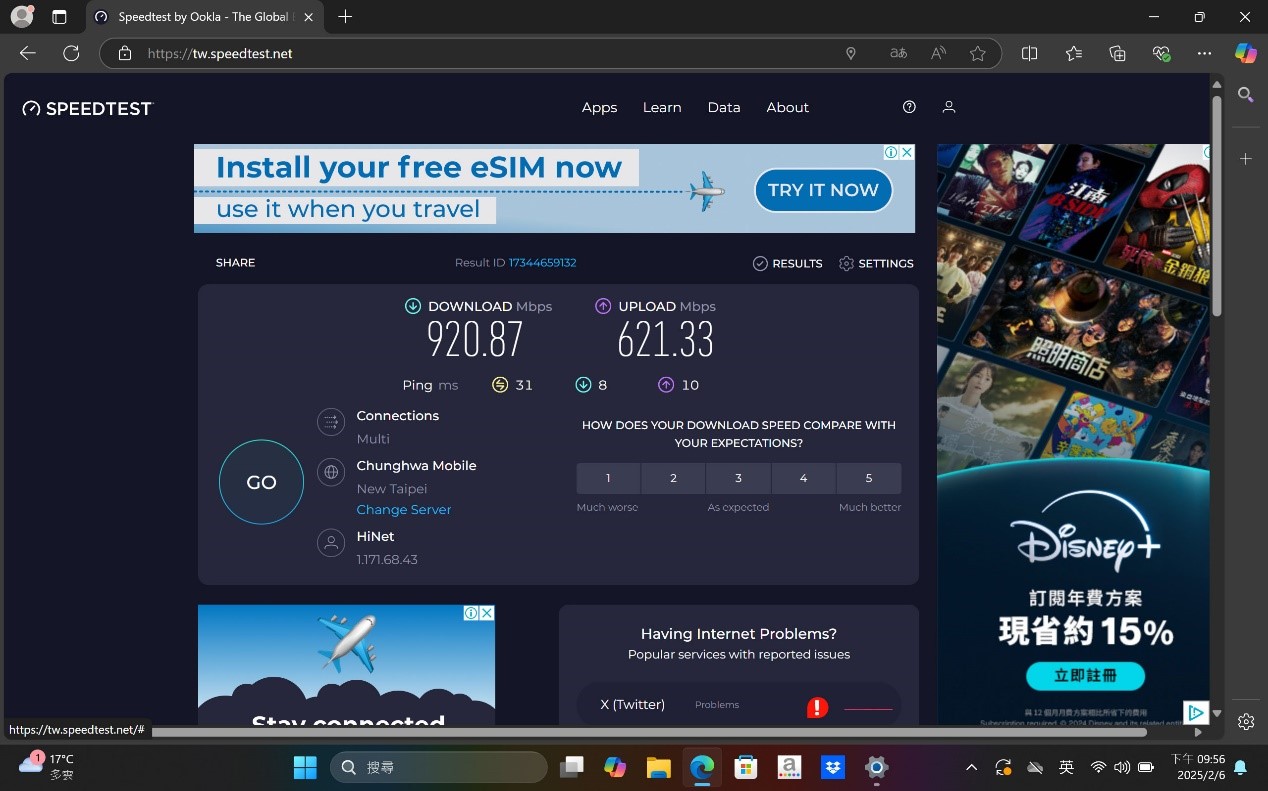Open Result ID 17344659132 link
Image resolution: width=1268 pixels, height=791 pixels.
542,263
